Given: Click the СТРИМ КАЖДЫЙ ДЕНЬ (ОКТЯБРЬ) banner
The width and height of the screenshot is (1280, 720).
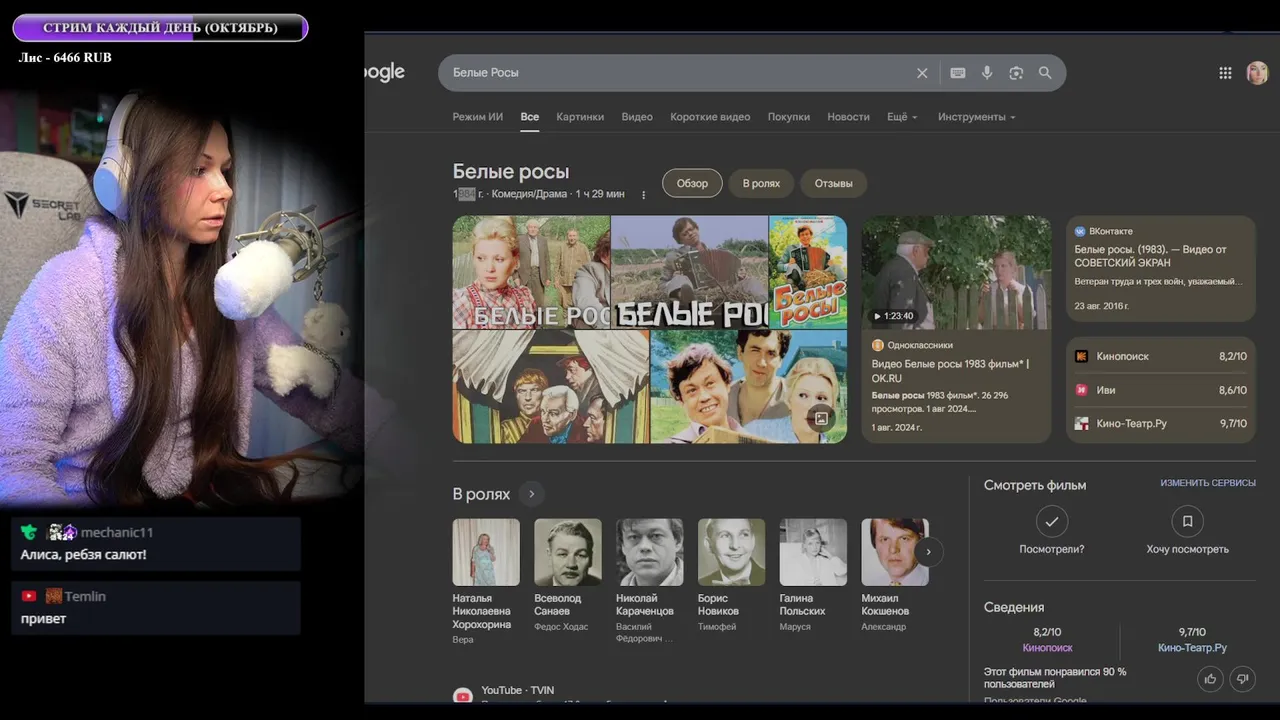Looking at the screenshot, I should tap(160, 28).
